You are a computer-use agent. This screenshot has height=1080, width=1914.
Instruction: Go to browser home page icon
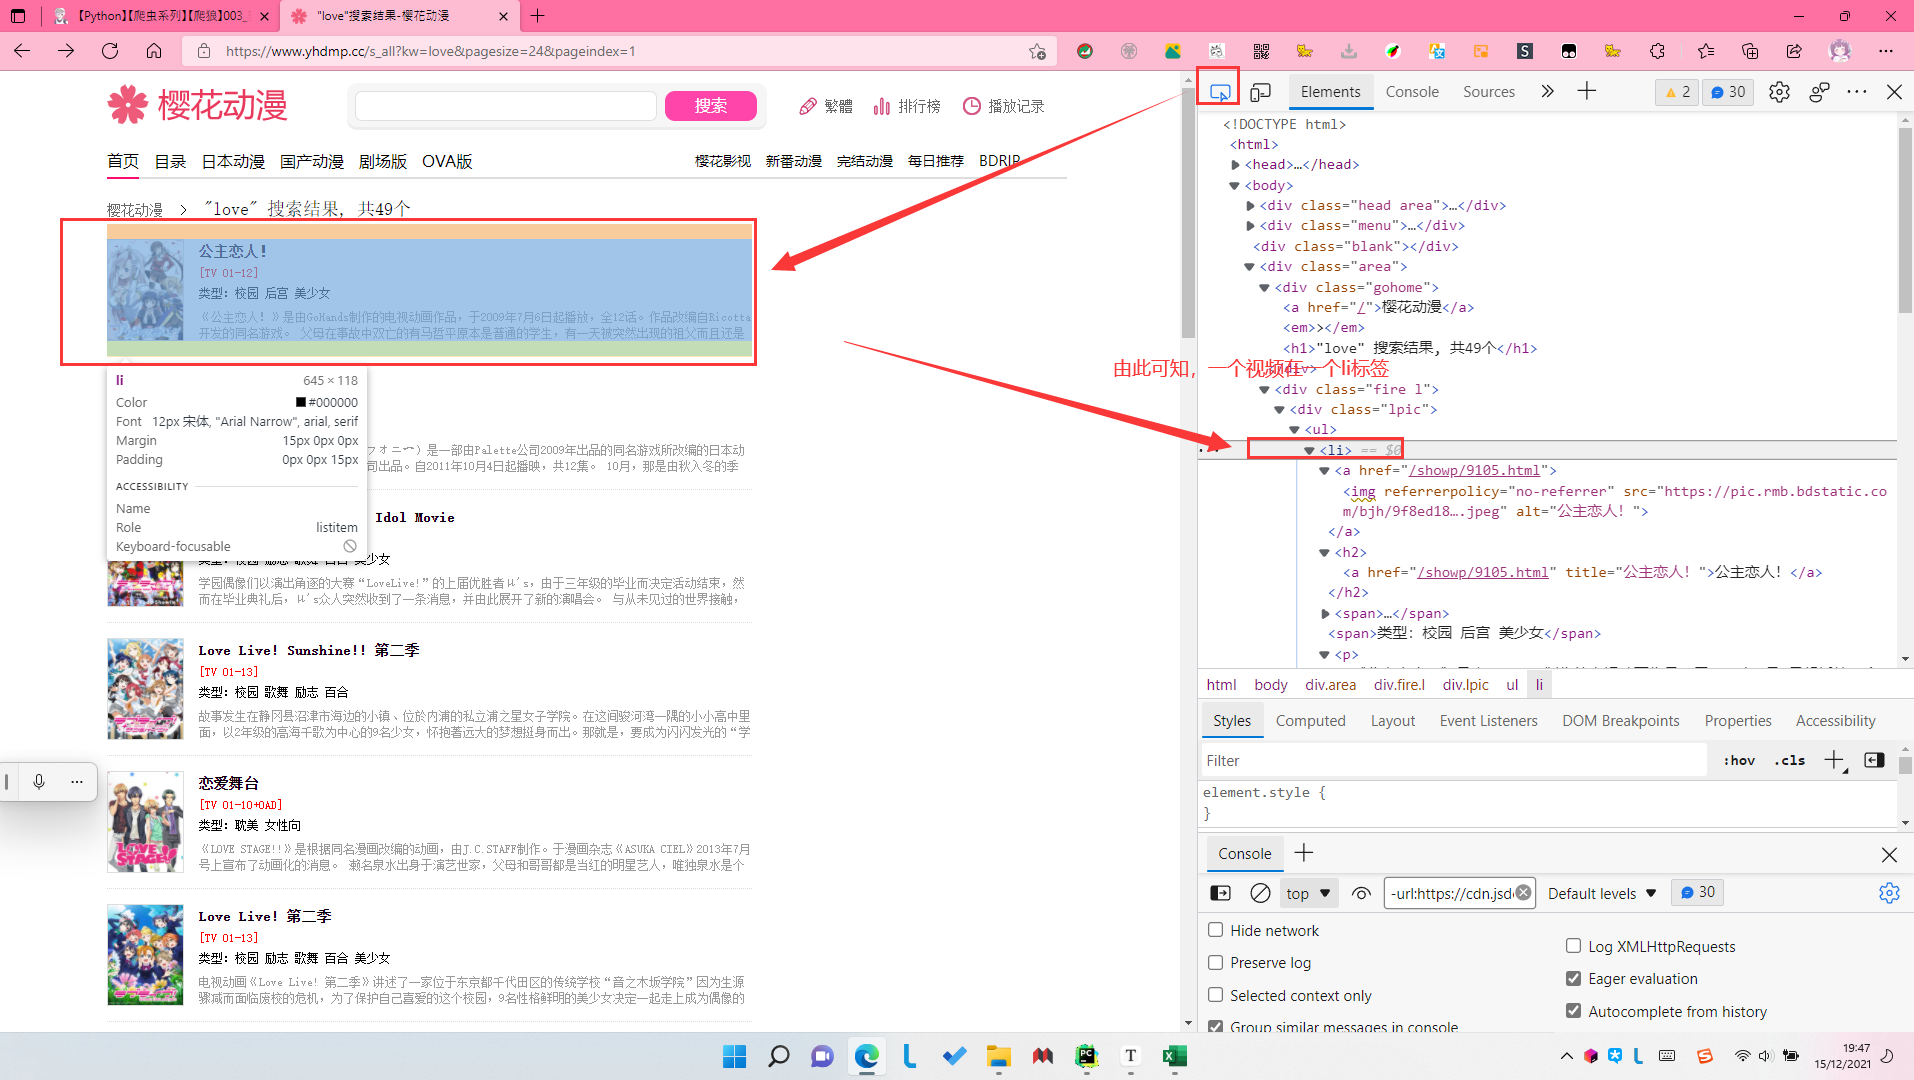154,51
